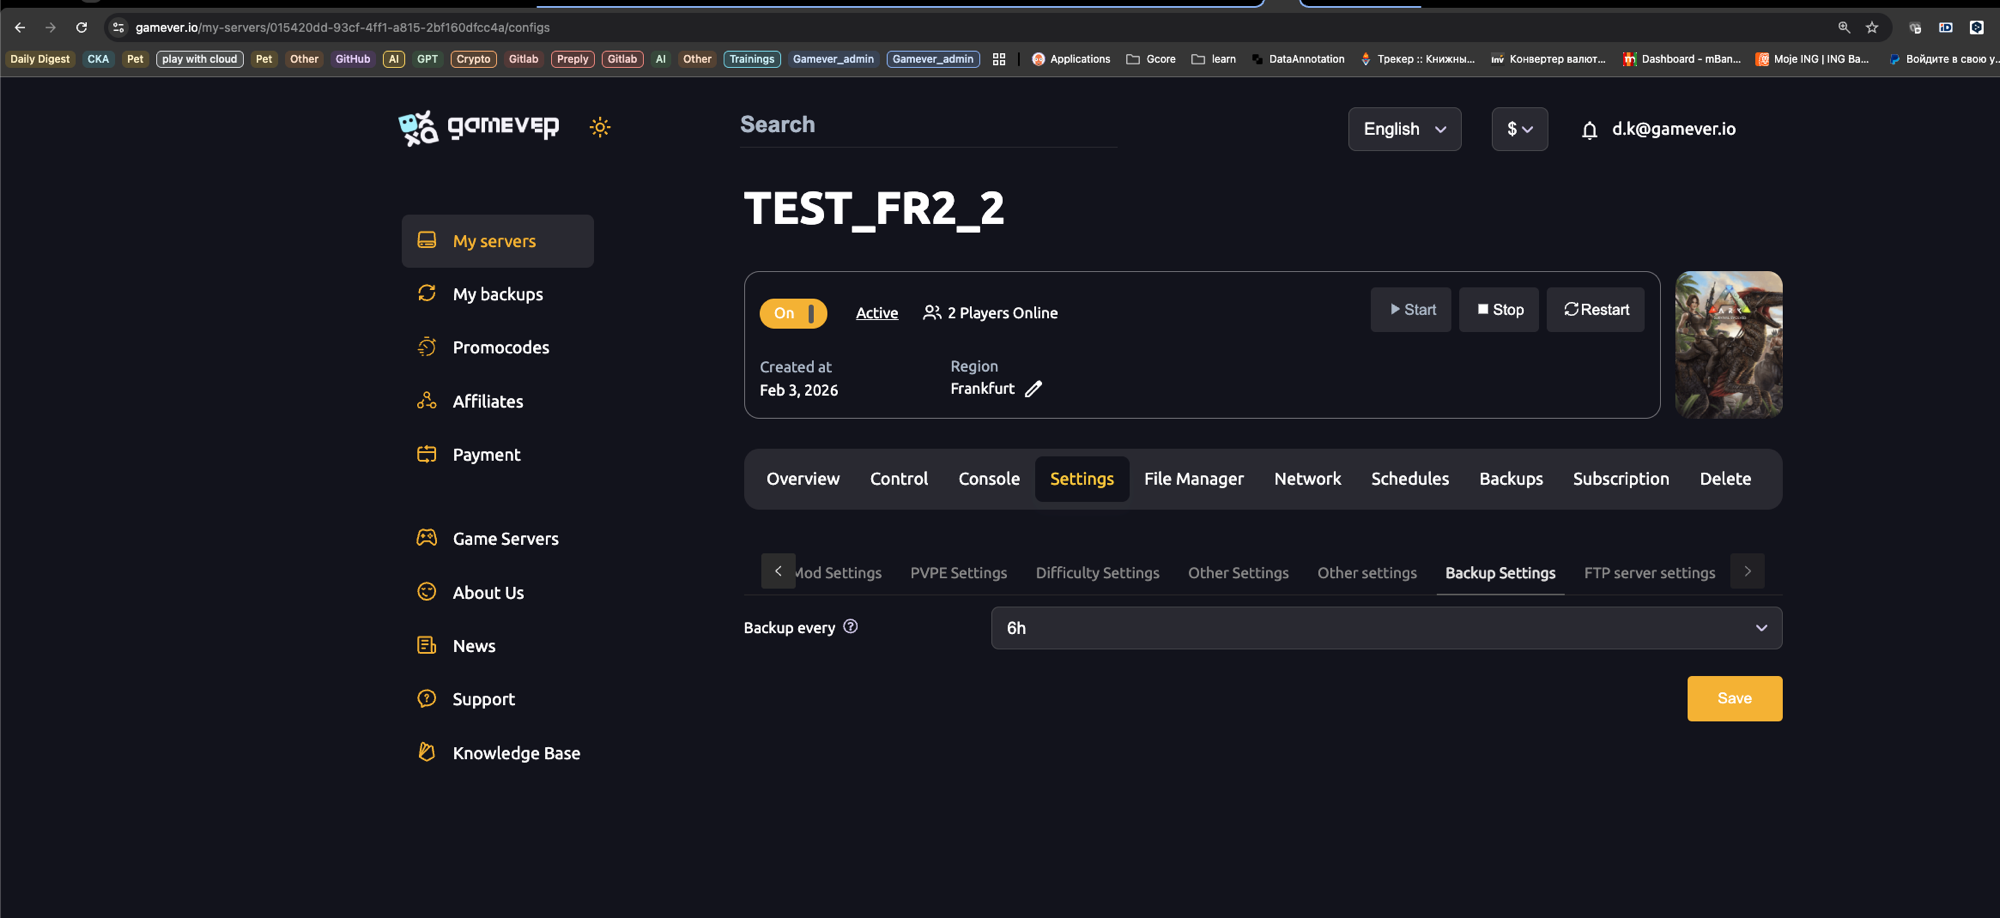Select lowercase Other settings sub-tab
2000x918 pixels.
tap(1367, 573)
